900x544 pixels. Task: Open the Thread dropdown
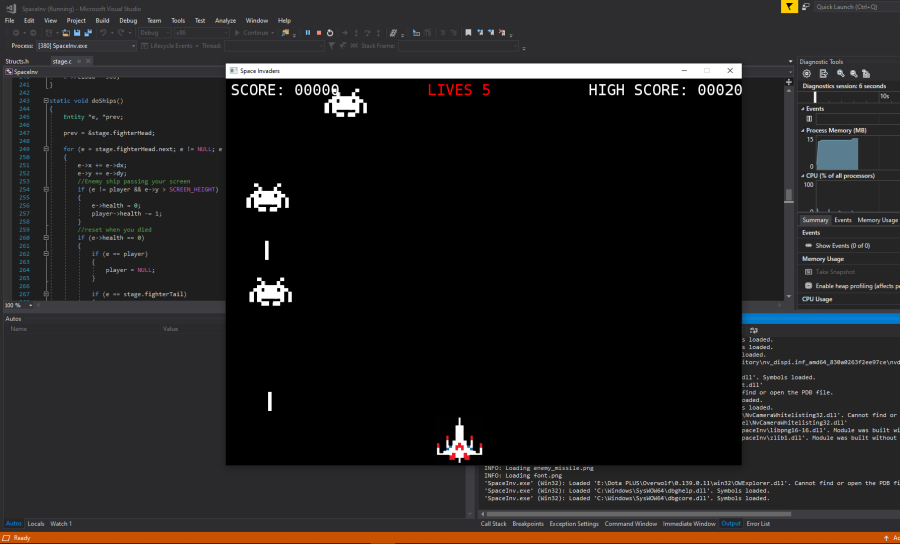click(x=274, y=45)
